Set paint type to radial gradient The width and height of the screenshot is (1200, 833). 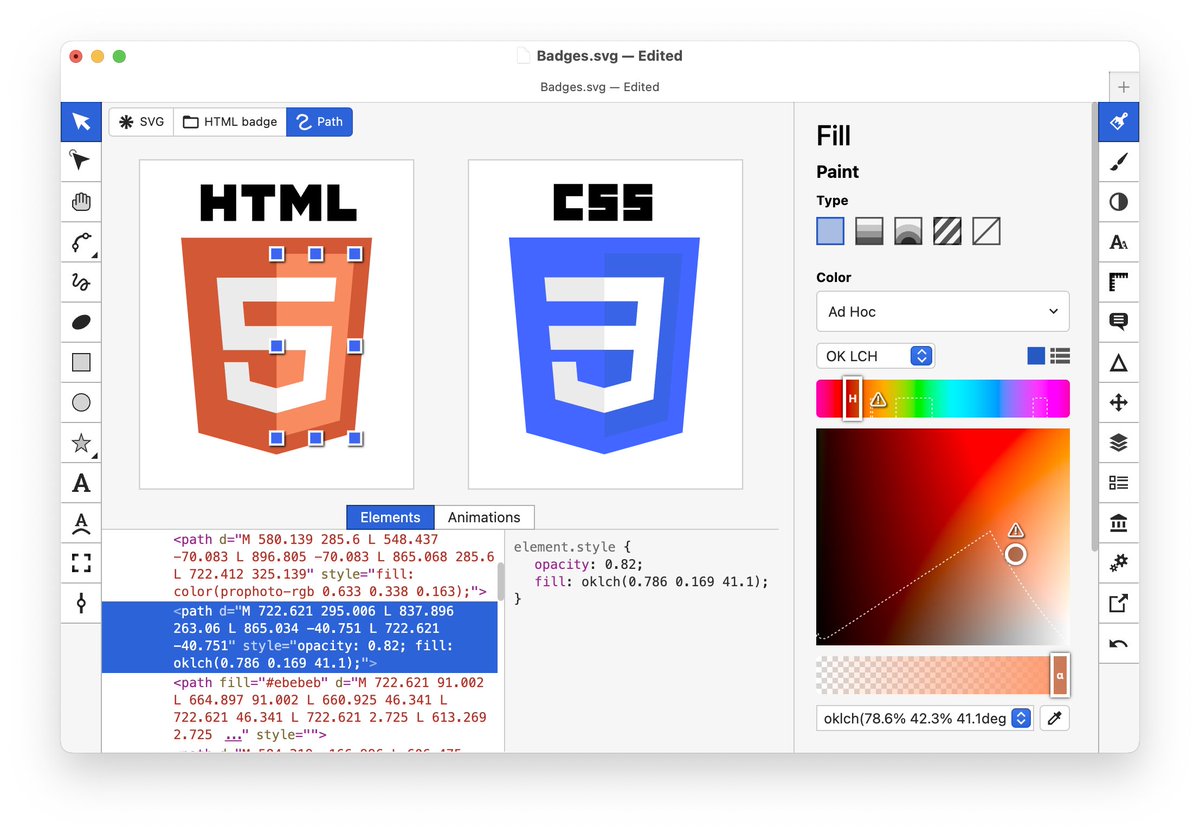click(908, 231)
